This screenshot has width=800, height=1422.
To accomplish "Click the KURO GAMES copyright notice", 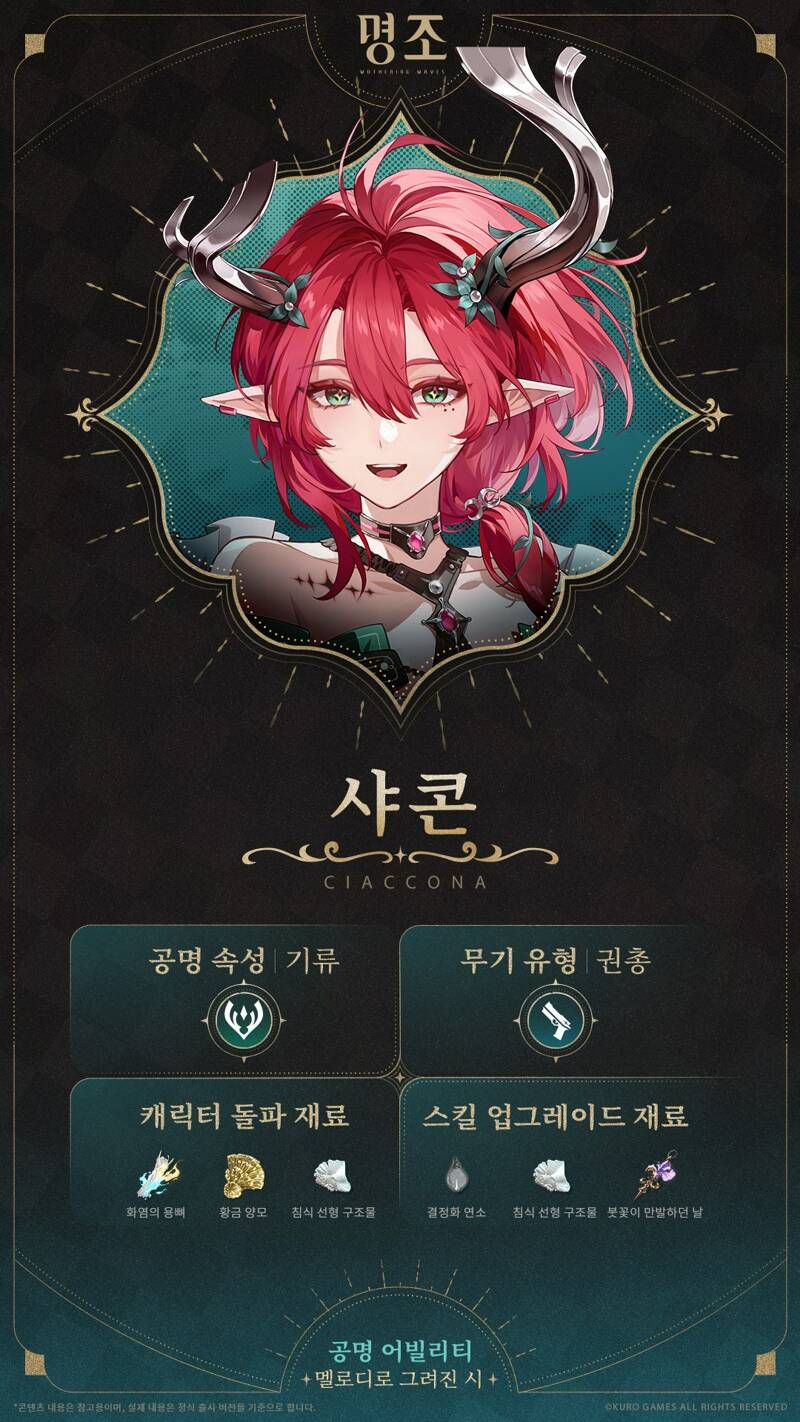I will (x=689, y=1405).
